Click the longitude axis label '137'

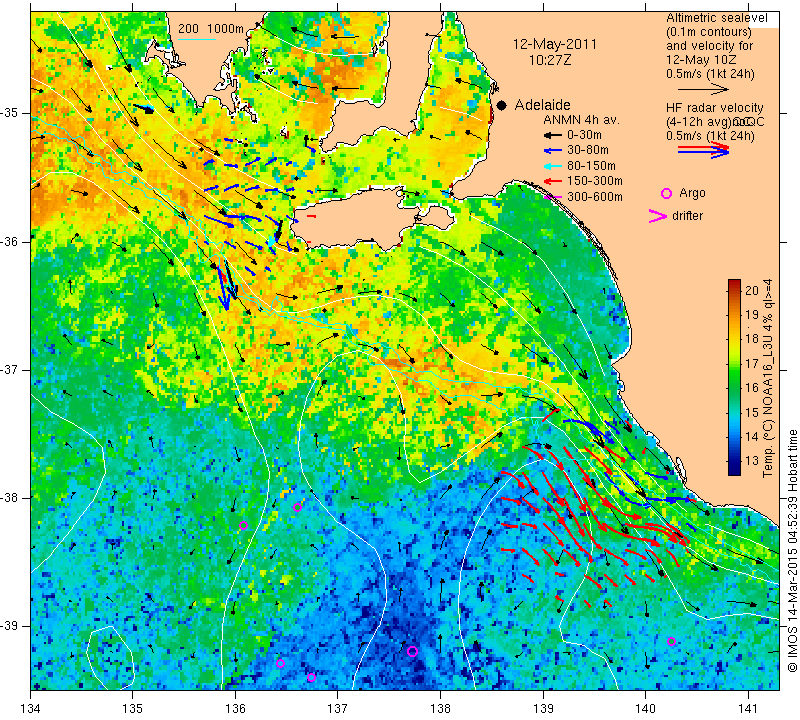point(337,709)
